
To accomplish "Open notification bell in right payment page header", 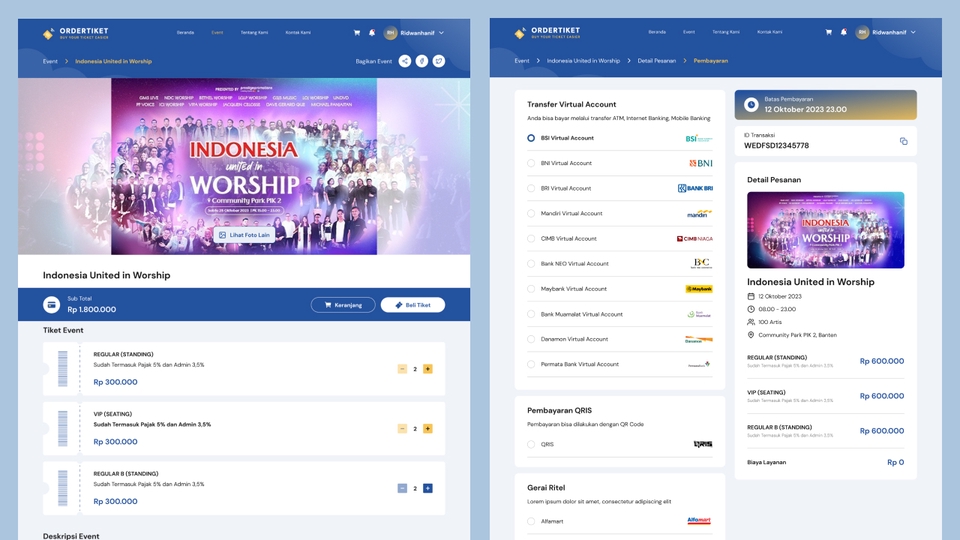I will [844, 32].
